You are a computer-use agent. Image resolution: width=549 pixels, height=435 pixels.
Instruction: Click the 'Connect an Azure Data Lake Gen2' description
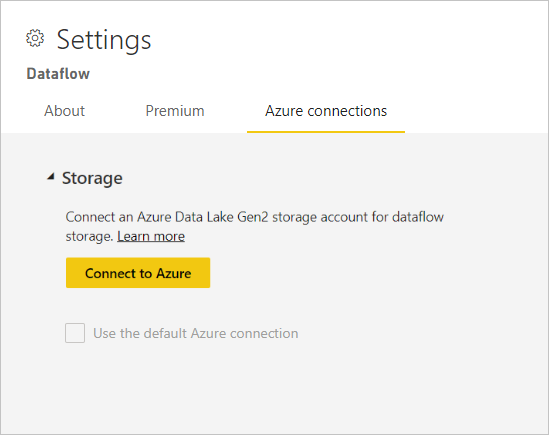[255, 227]
